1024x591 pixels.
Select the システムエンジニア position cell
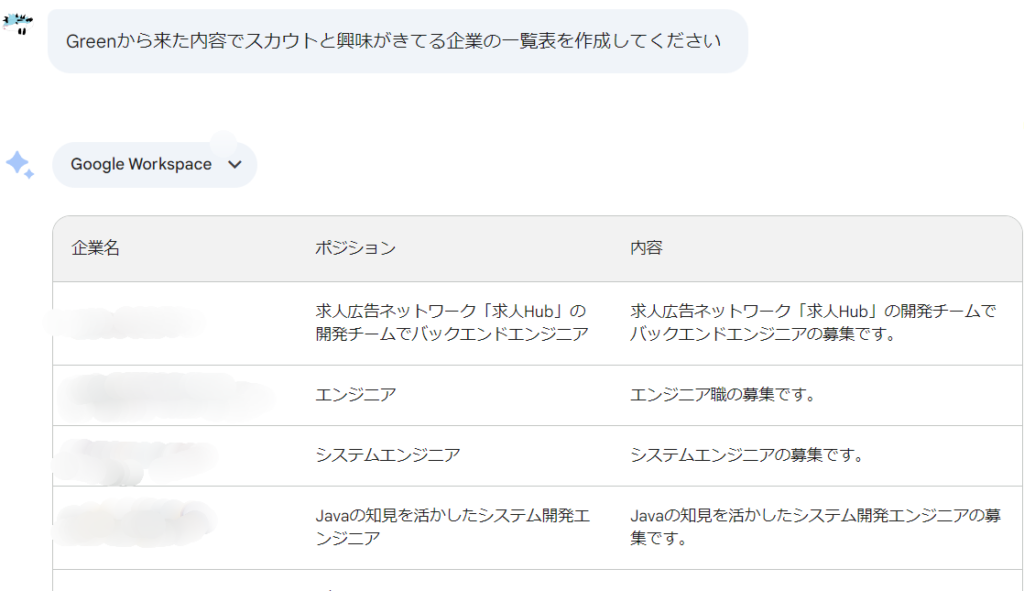point(387,455)
